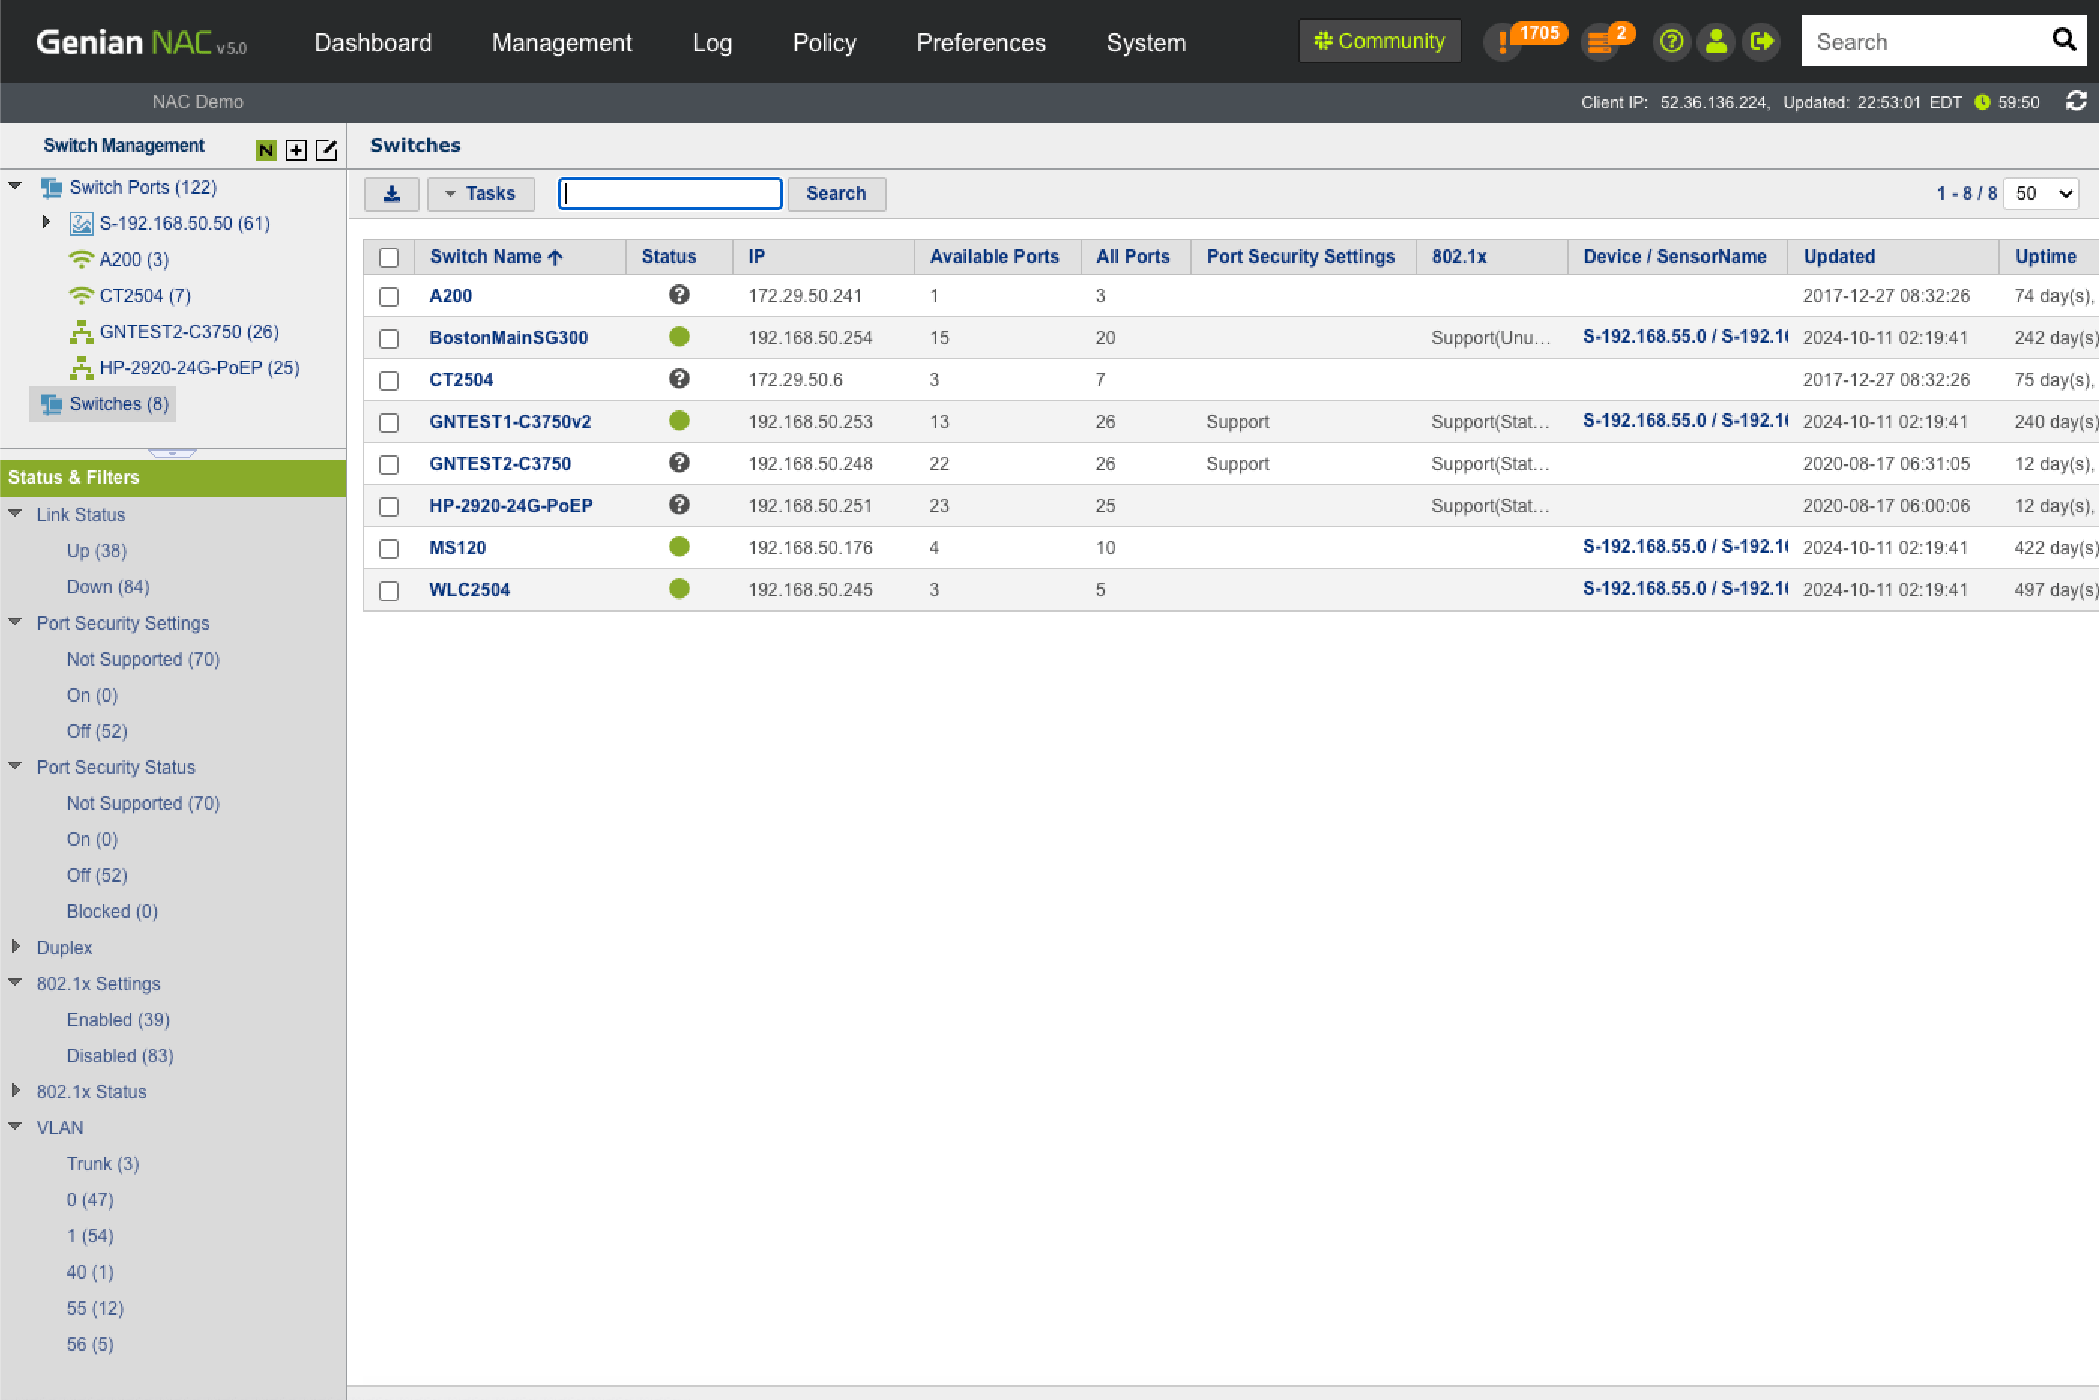Check the box for BostonMainSG300 row
Viewport: 2100px width, 1400px height.
click(389, 339)
